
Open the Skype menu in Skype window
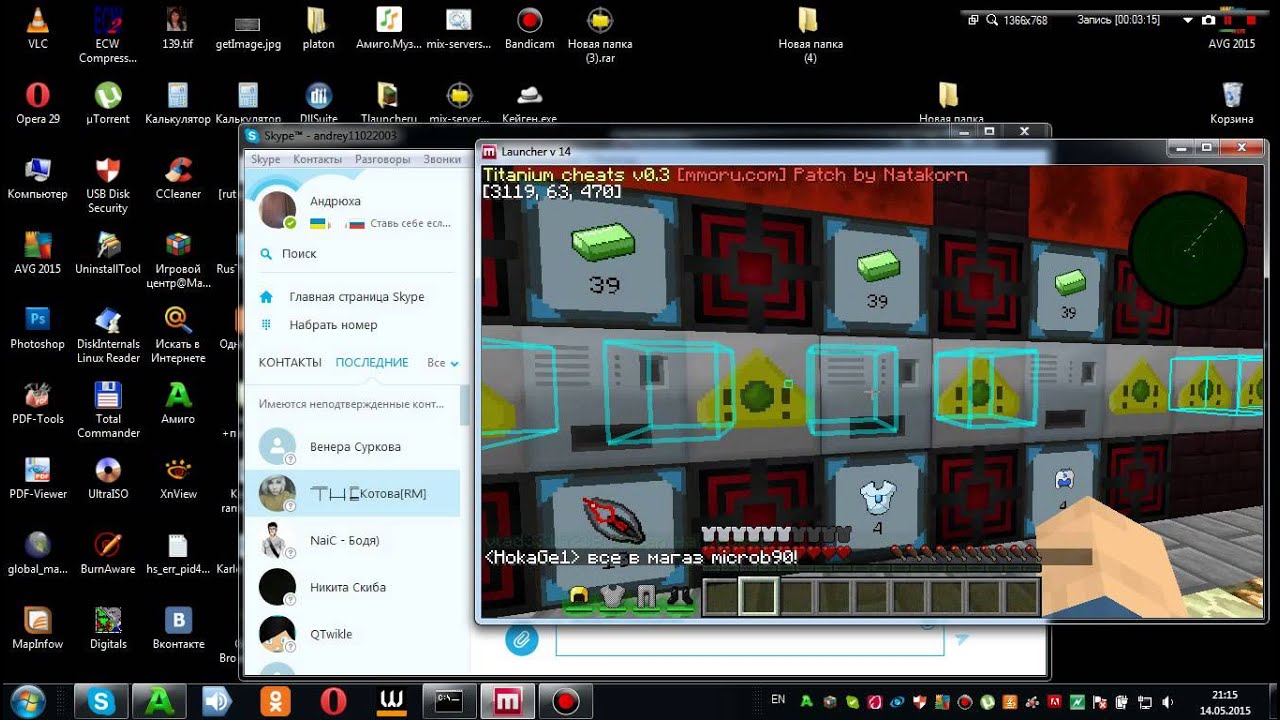click(x=265, y=159)
